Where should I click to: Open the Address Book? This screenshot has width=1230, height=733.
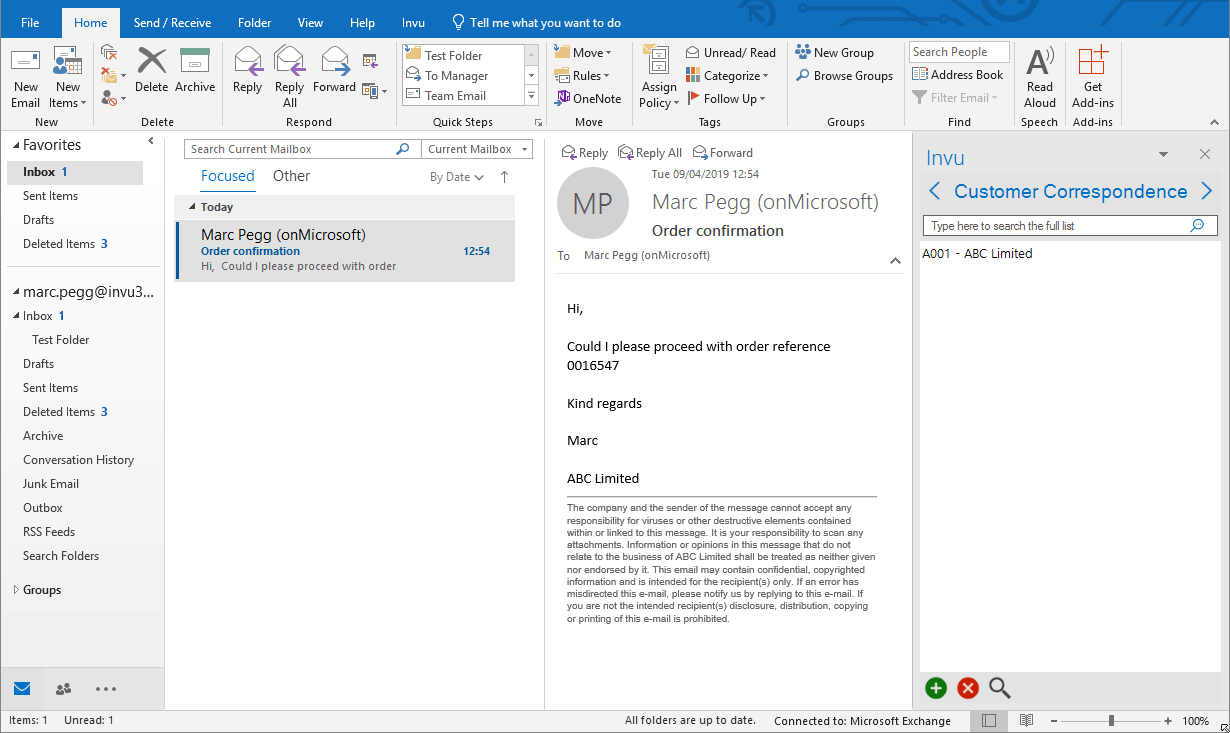tap(957, 75)
